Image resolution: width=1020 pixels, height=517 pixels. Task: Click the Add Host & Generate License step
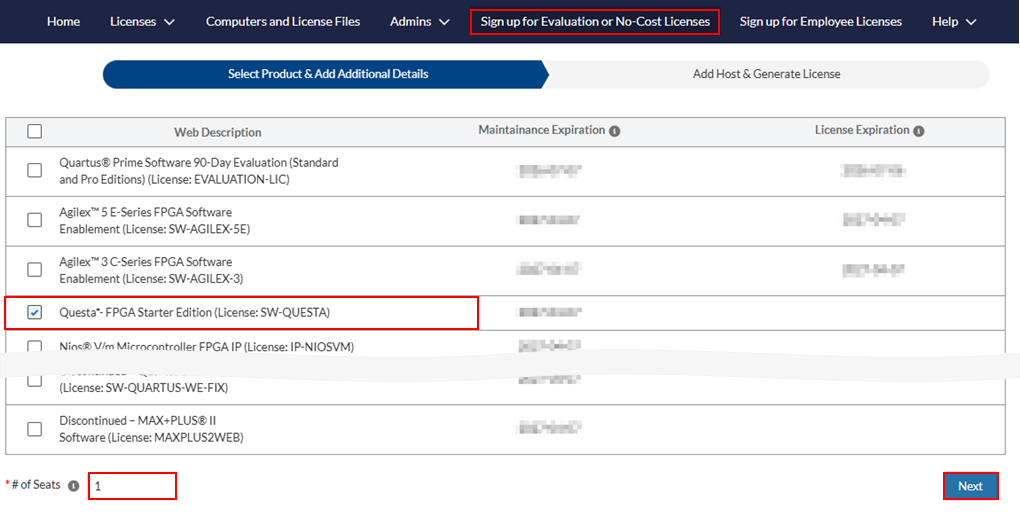[766, 74]
